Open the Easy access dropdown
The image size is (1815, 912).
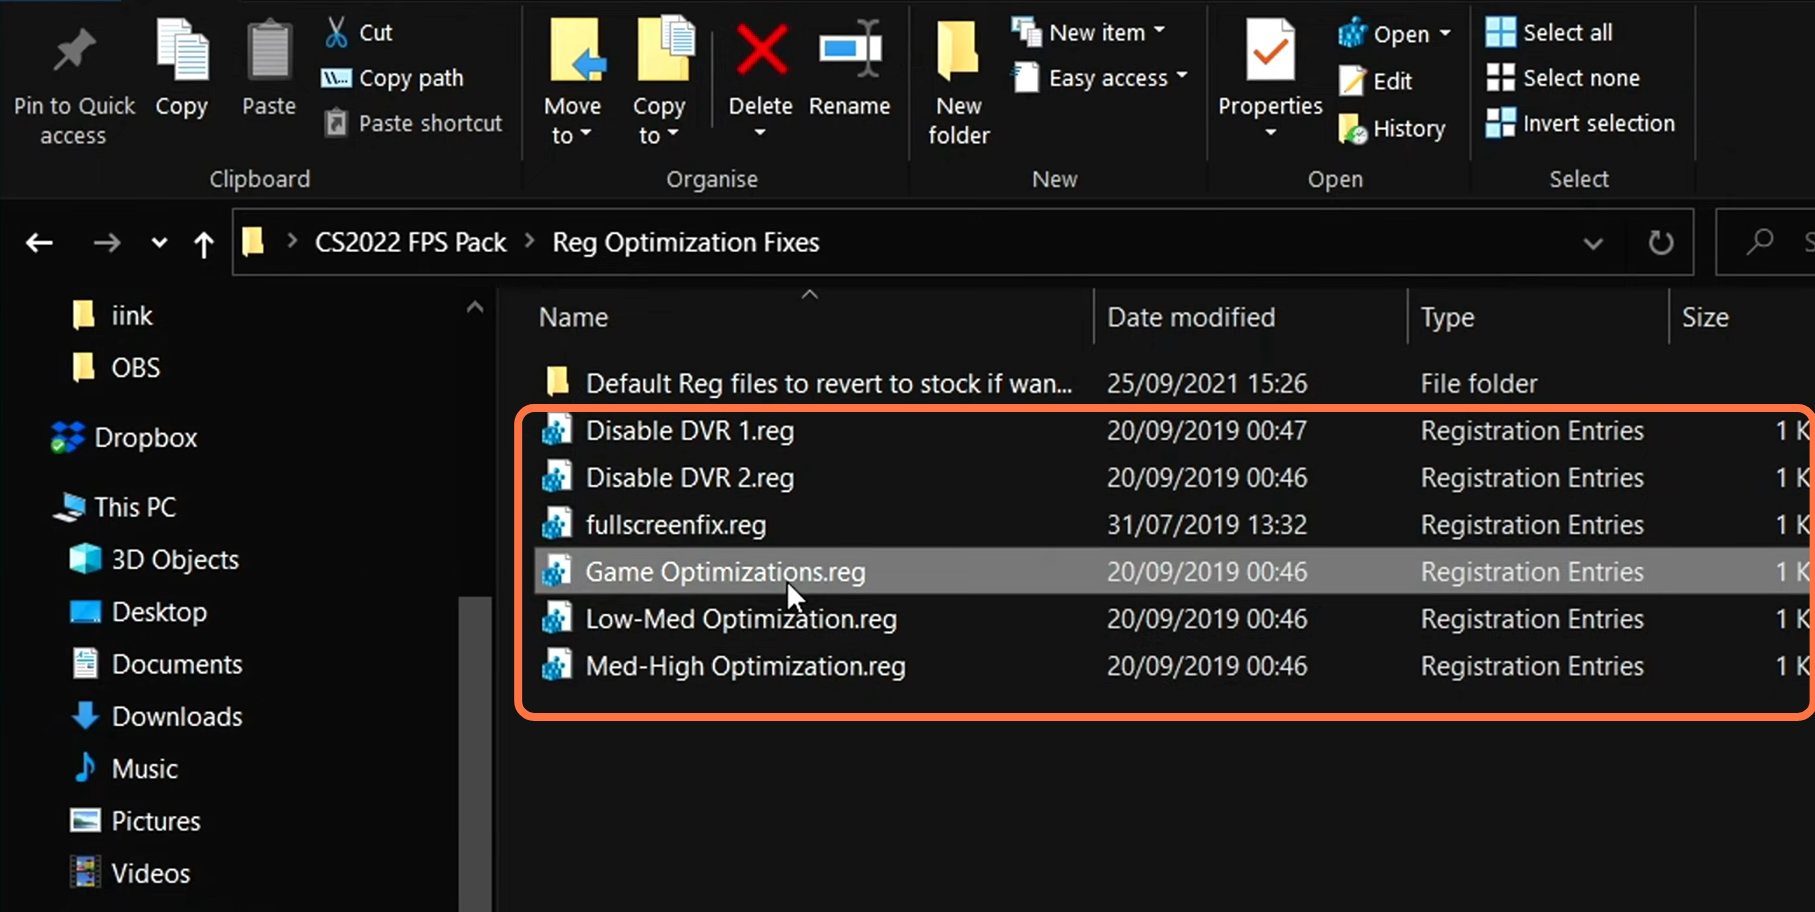coord(1100,78)
